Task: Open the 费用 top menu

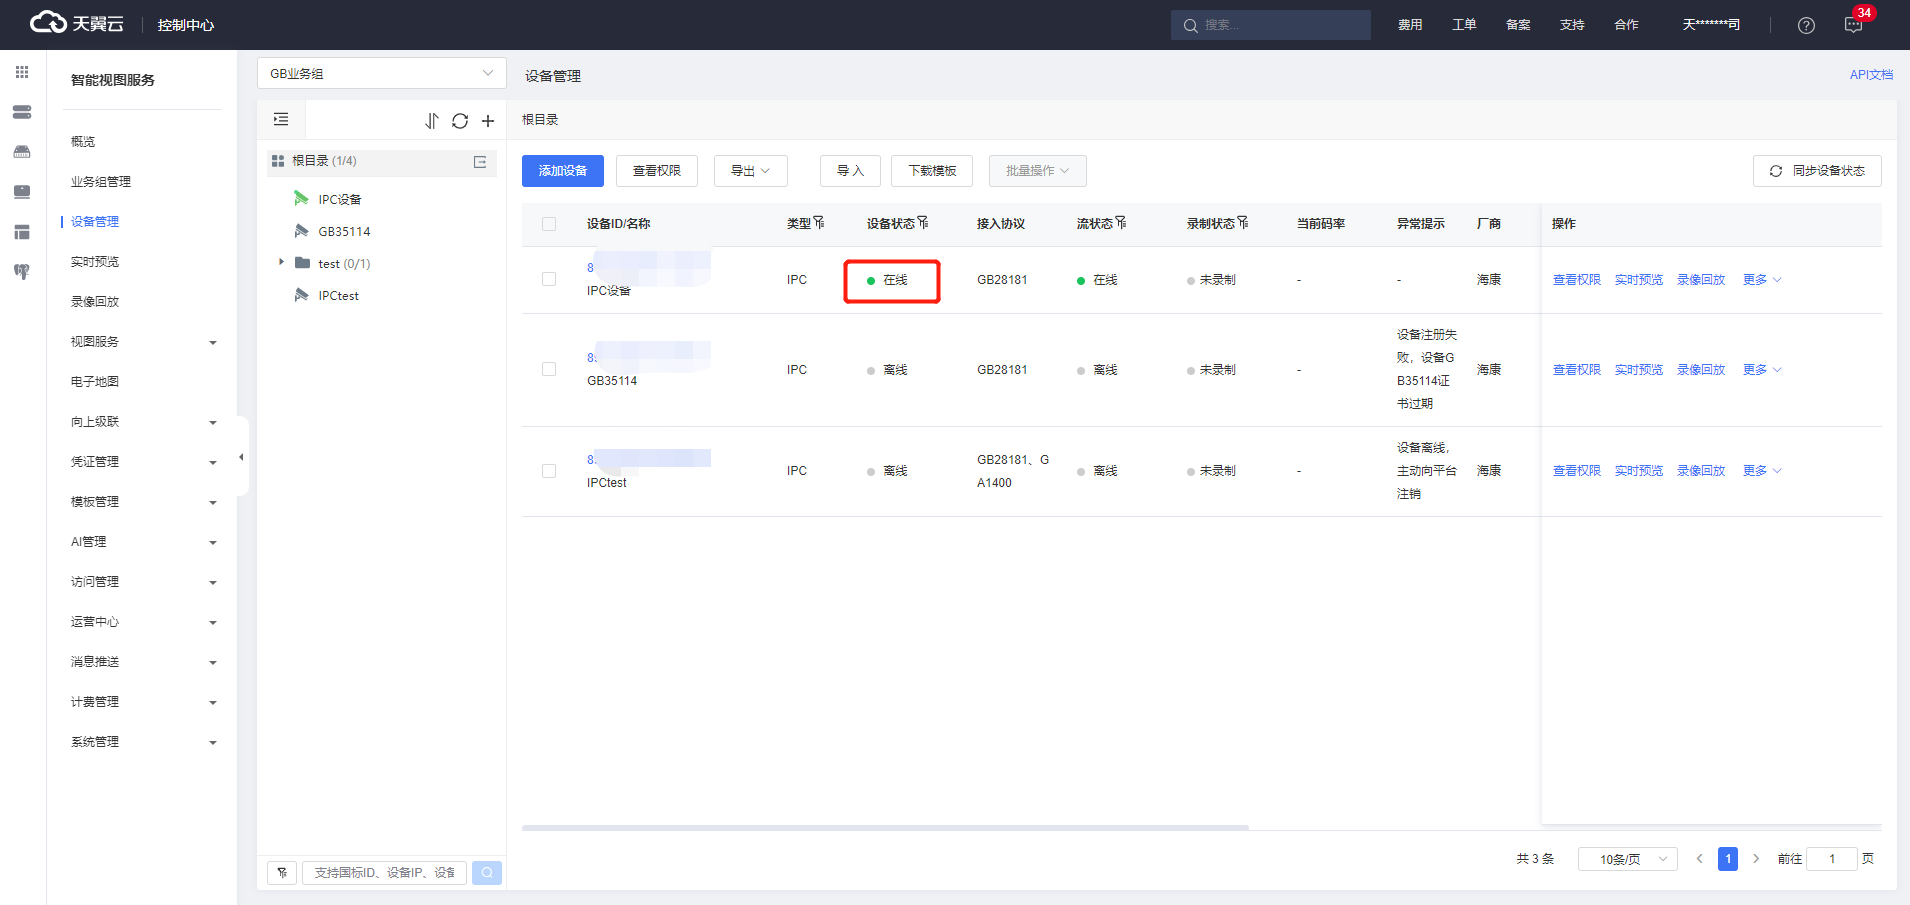Action: (x=1410, y=25)
